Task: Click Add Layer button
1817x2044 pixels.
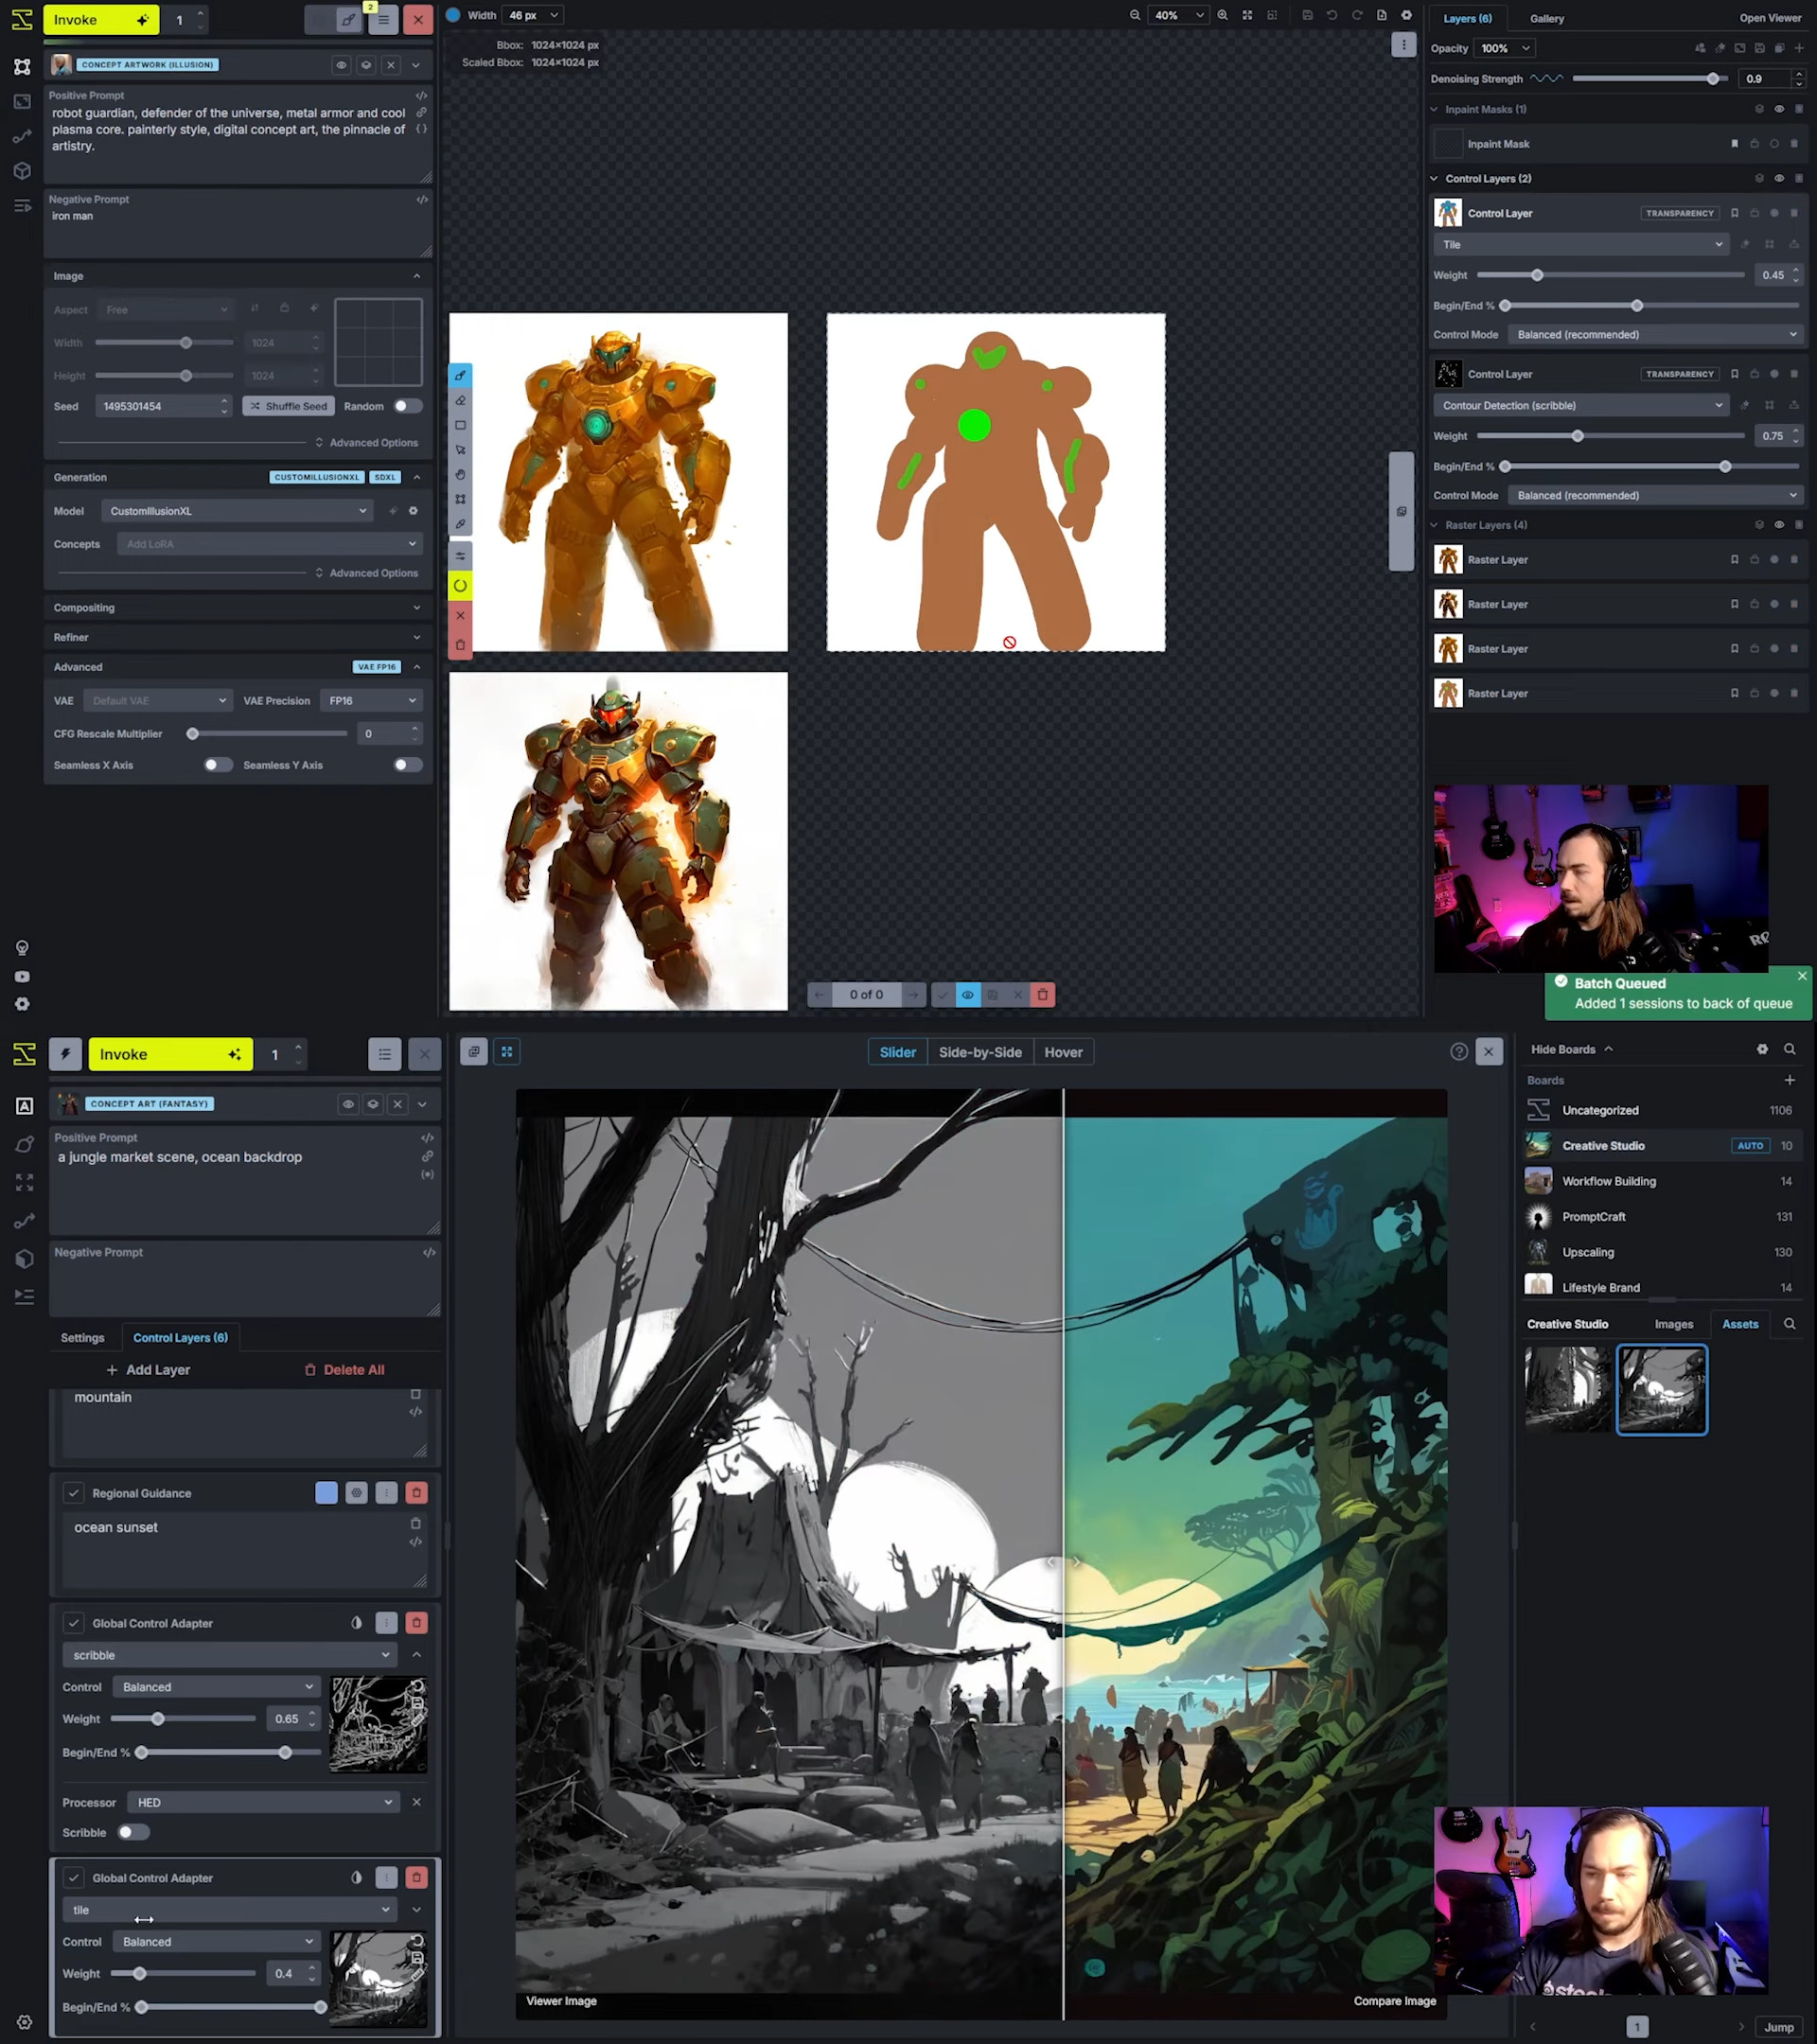Action: coord(148,1370)
